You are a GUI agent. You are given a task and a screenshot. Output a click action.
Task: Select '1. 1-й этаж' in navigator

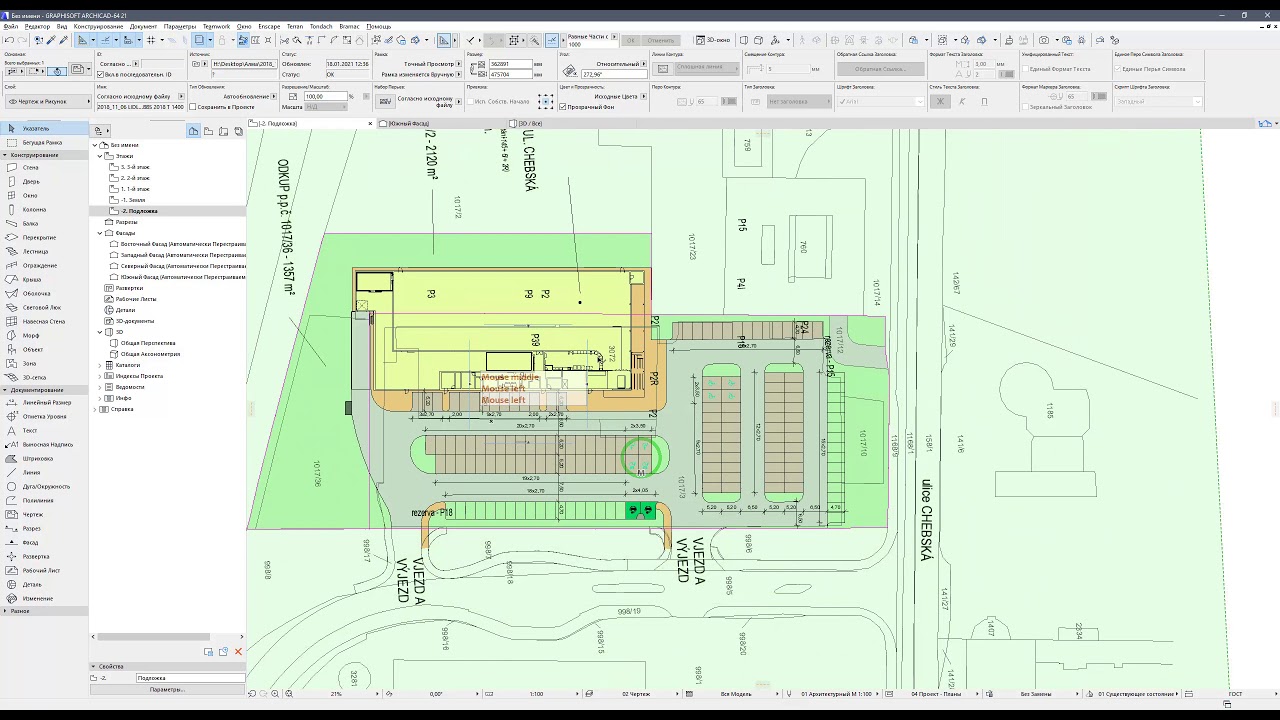(135, 189)
